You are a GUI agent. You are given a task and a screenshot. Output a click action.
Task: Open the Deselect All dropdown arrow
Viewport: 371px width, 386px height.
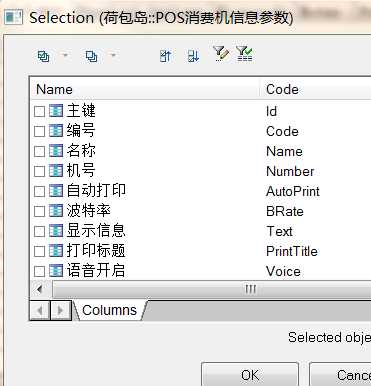click(113, 55)
